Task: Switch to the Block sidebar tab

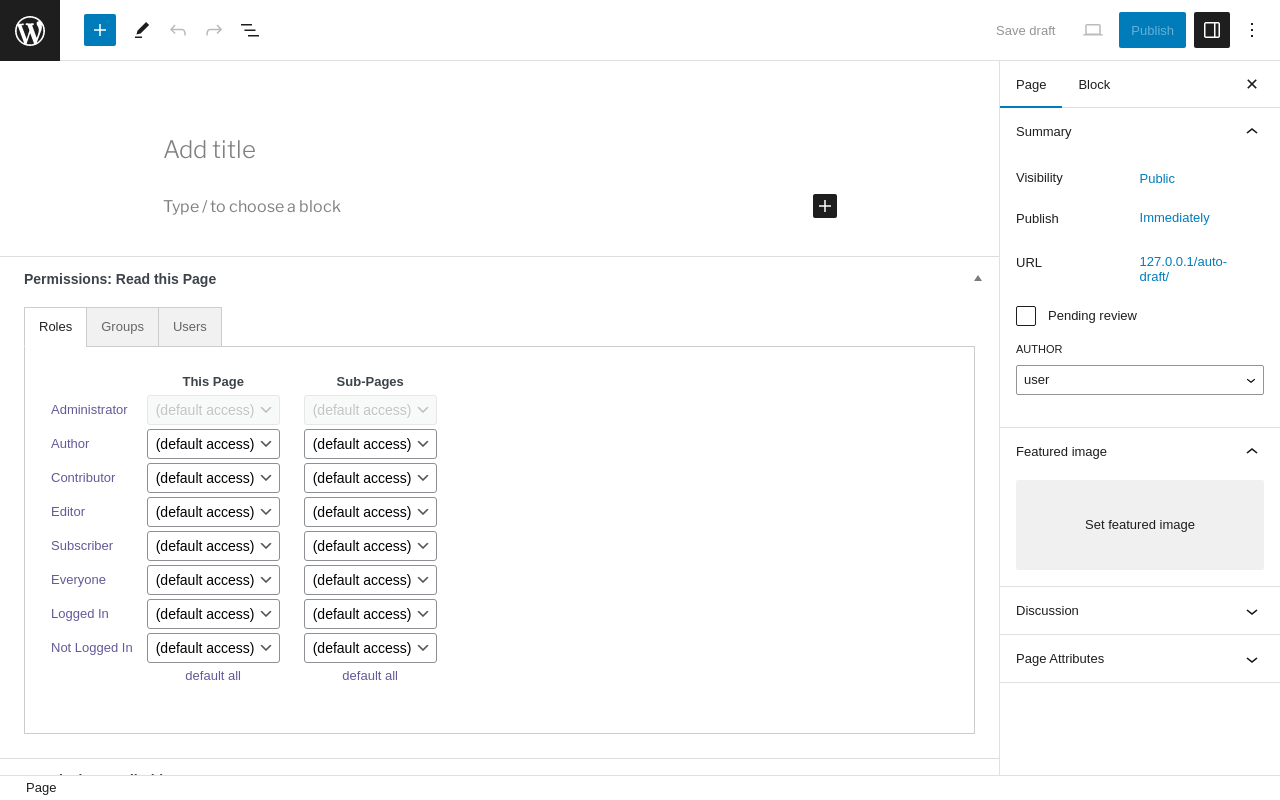Action: click(1094, 84)
